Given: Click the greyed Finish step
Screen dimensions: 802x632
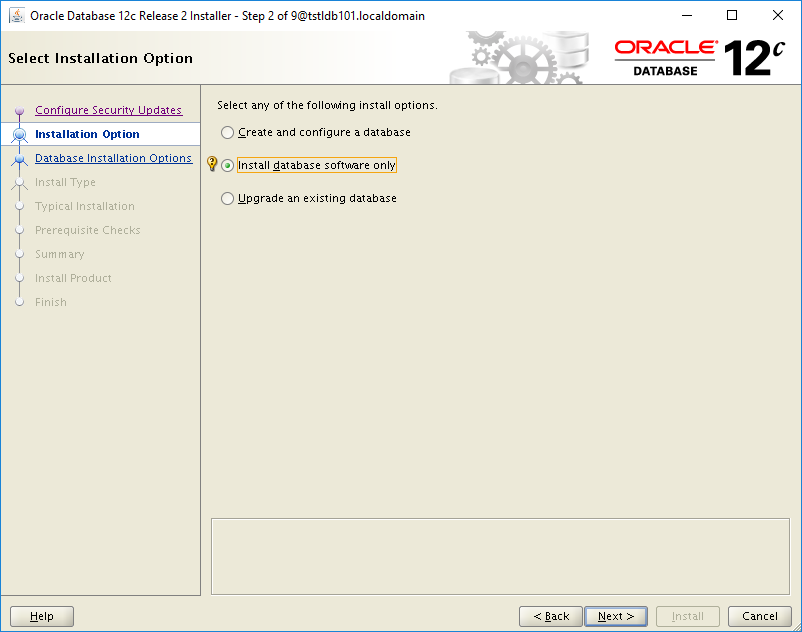Looking at the screenshot, I should click(51, 303).
